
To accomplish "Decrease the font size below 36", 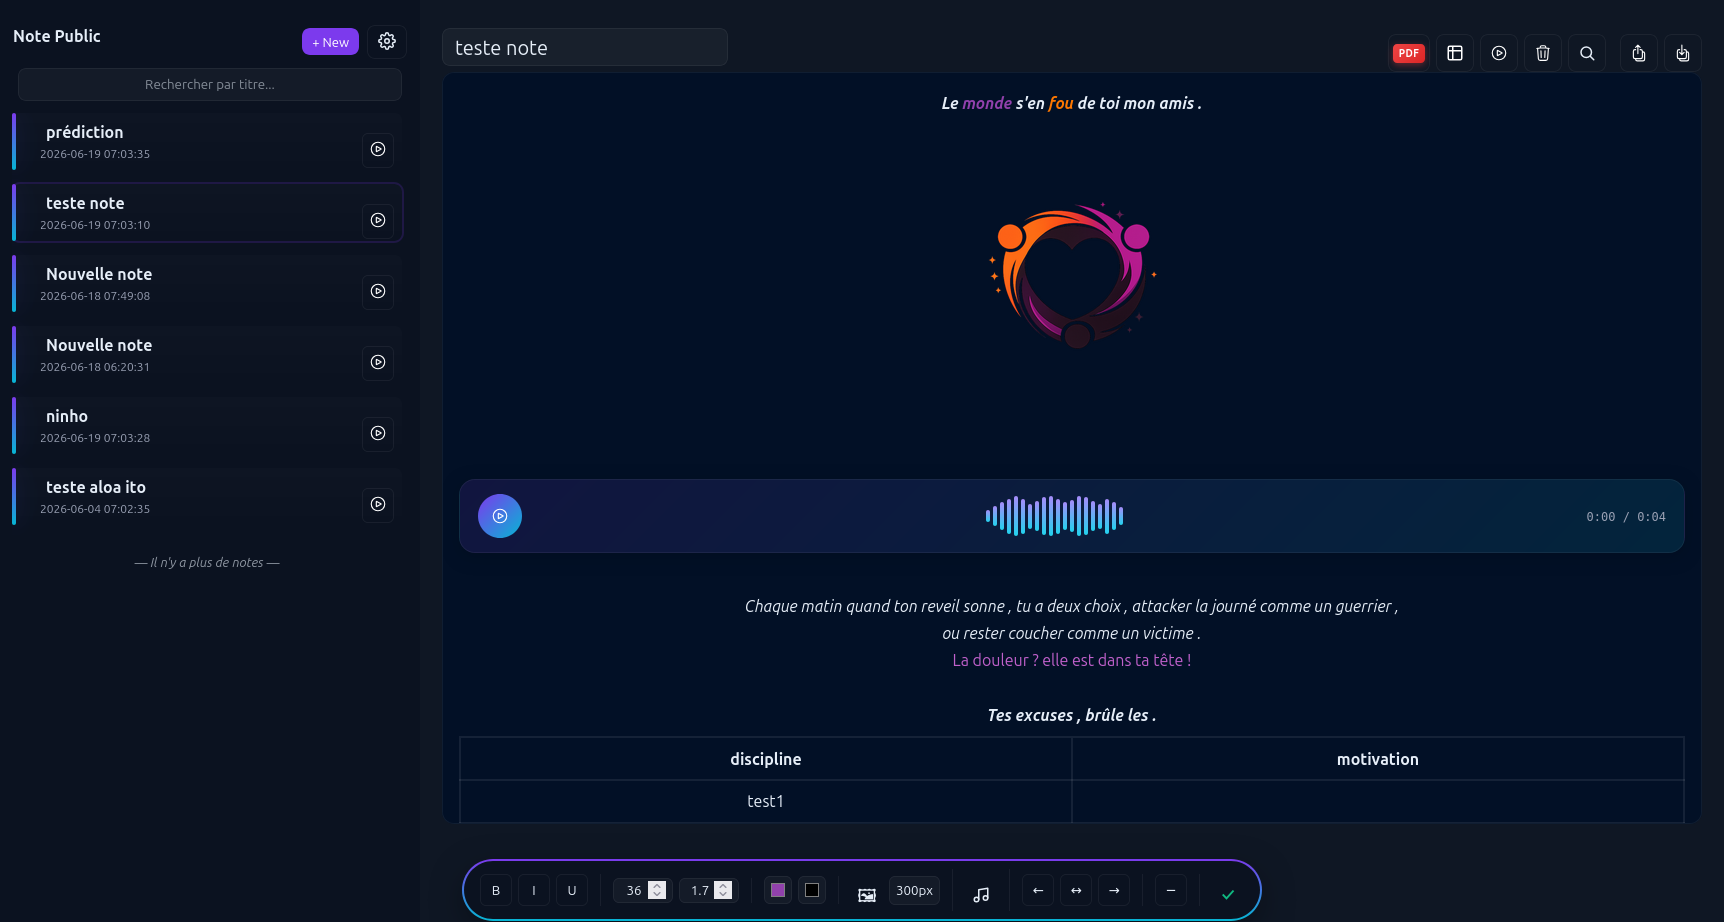I will pyautogui.click(x=657, y=895).
